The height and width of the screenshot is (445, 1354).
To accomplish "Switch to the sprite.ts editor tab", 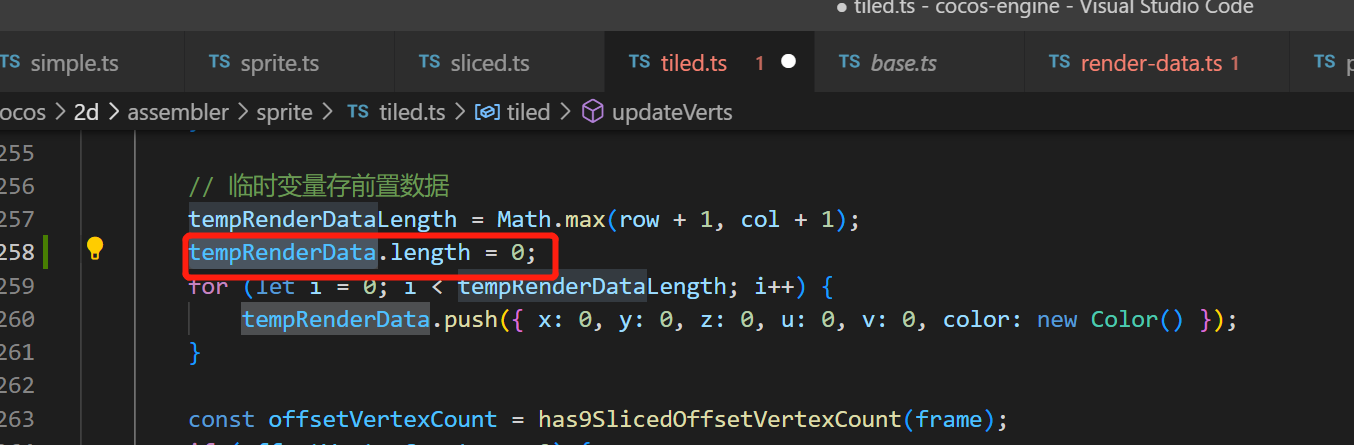I will [279, 63].
